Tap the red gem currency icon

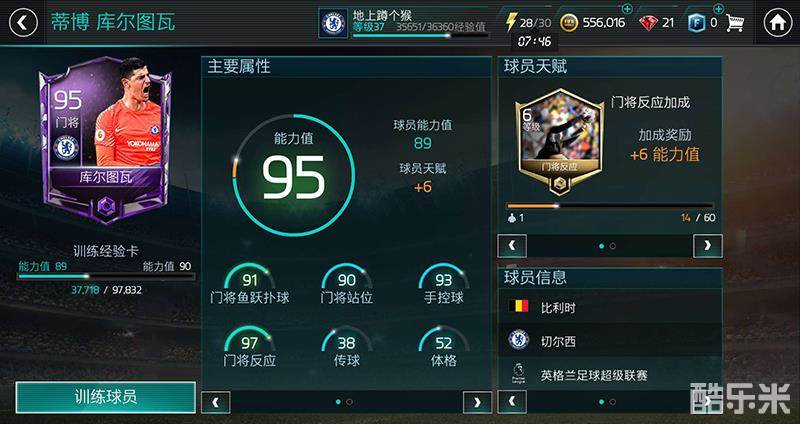[x=648, y=23]
